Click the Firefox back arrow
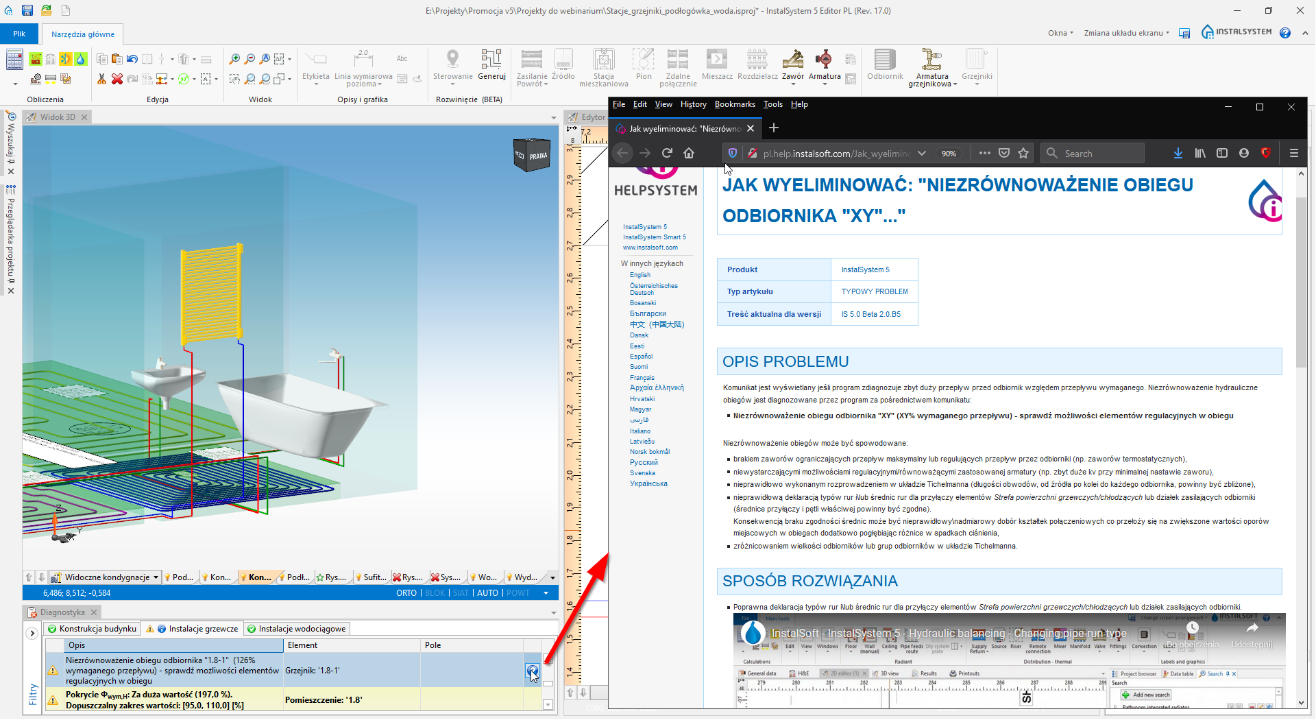 click(623, 153)
